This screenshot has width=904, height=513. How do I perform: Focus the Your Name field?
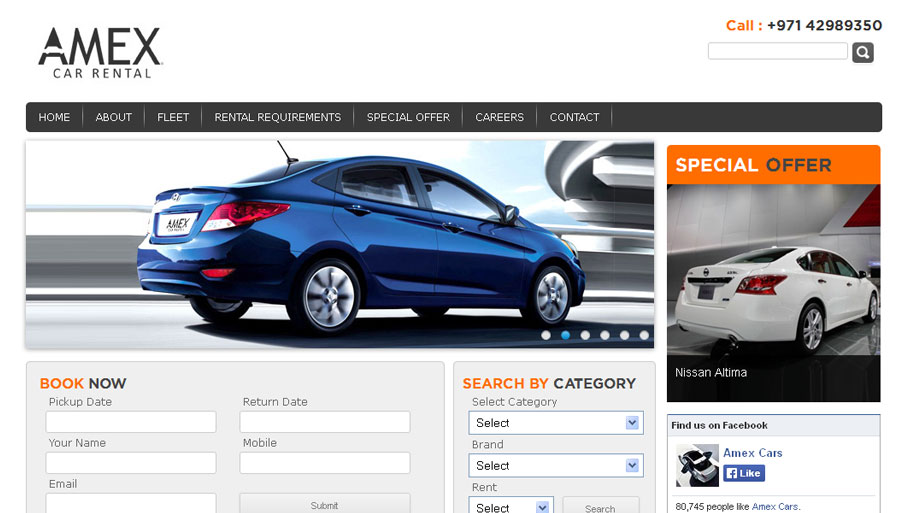click(x=131, y=463)
